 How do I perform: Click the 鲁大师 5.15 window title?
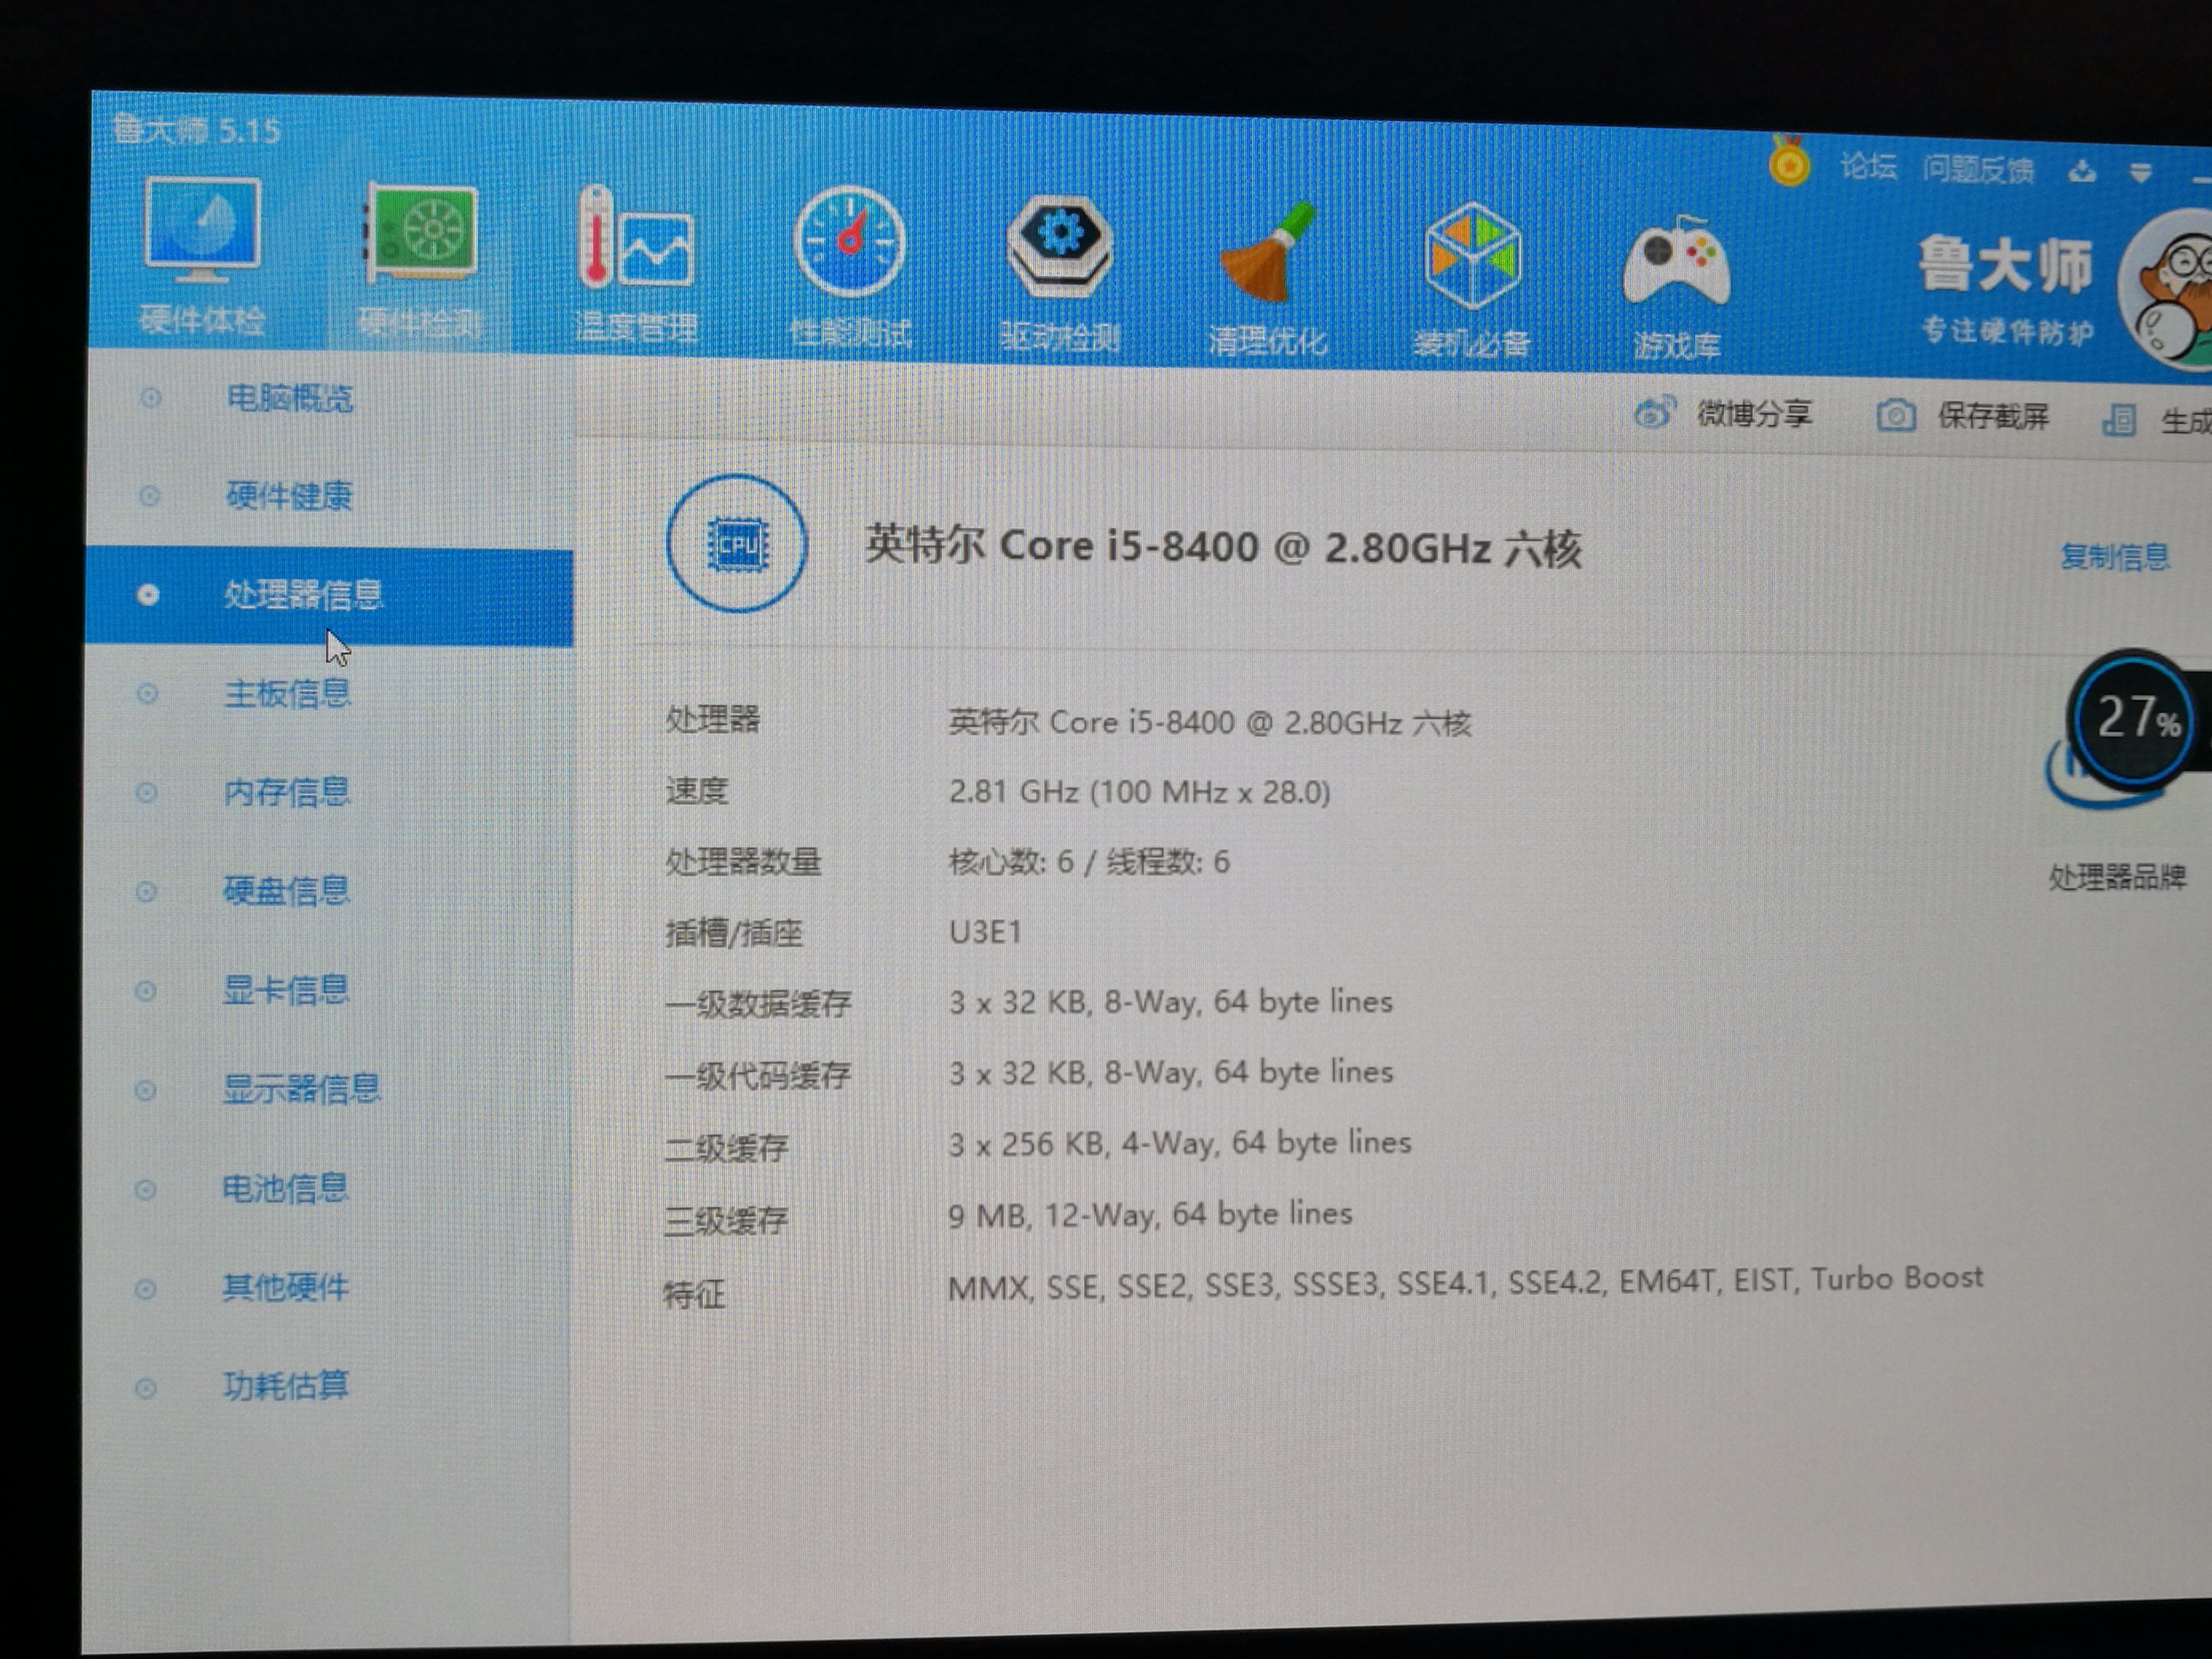coord(197,130)
